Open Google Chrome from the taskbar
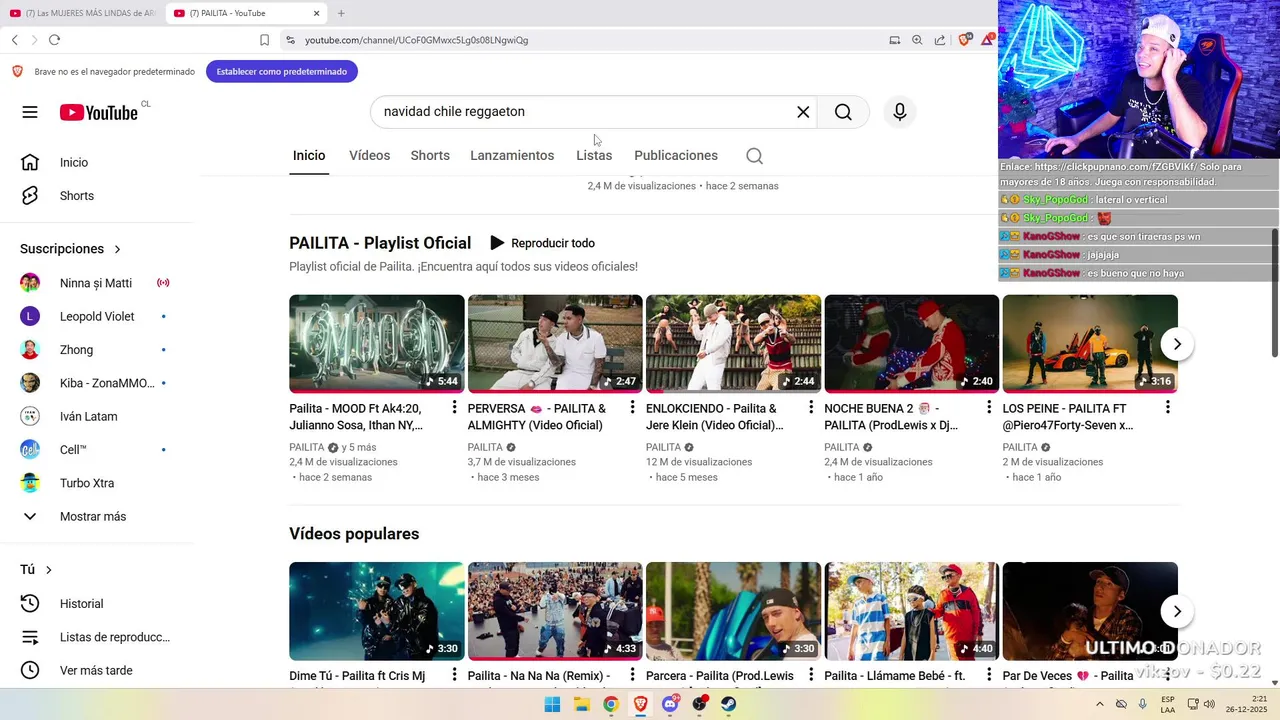The image size is (1280, 720). (611, 704)
